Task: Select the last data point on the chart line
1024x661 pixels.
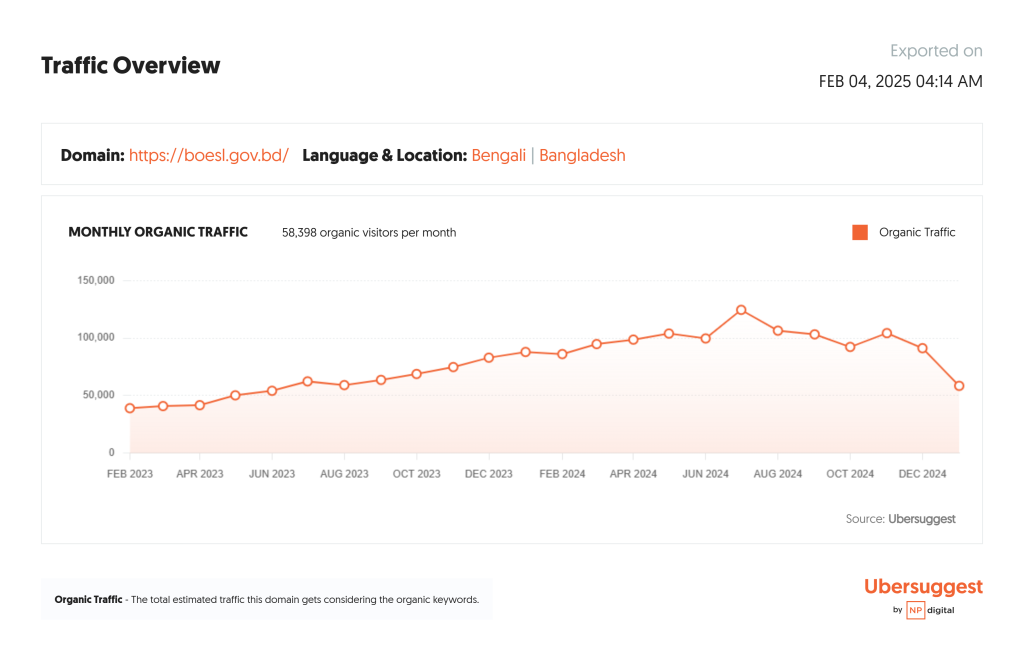Action: (959, 386)
